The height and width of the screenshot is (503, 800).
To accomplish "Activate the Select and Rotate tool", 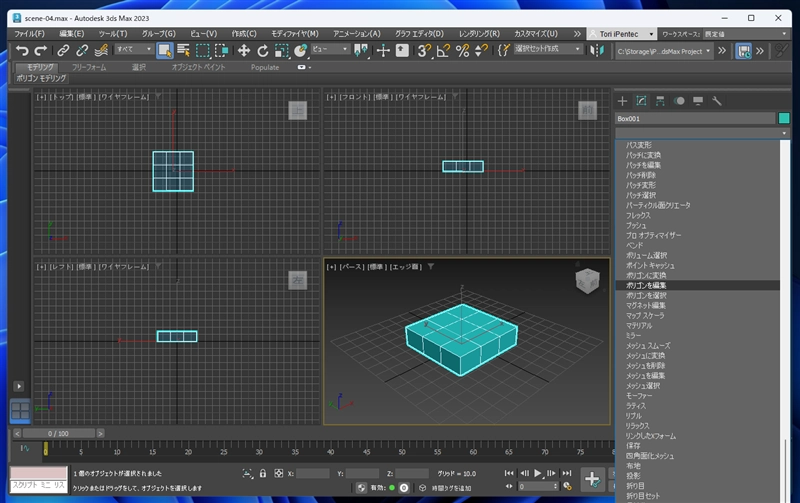I will point(263,50).
